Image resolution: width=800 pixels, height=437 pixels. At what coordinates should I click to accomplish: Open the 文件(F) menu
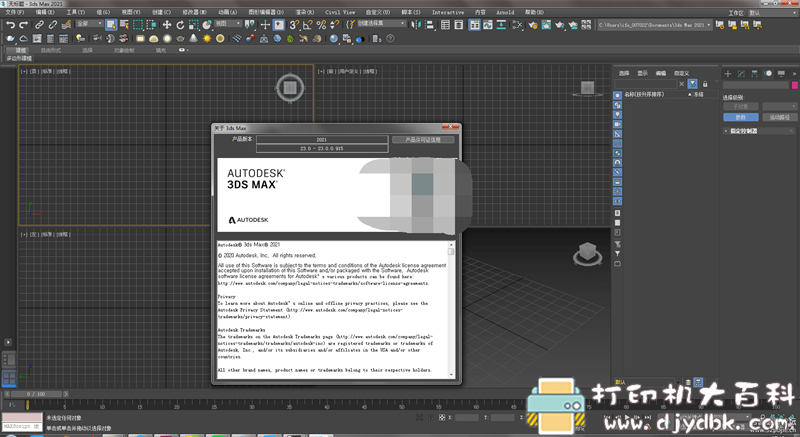tap(14, 12)
